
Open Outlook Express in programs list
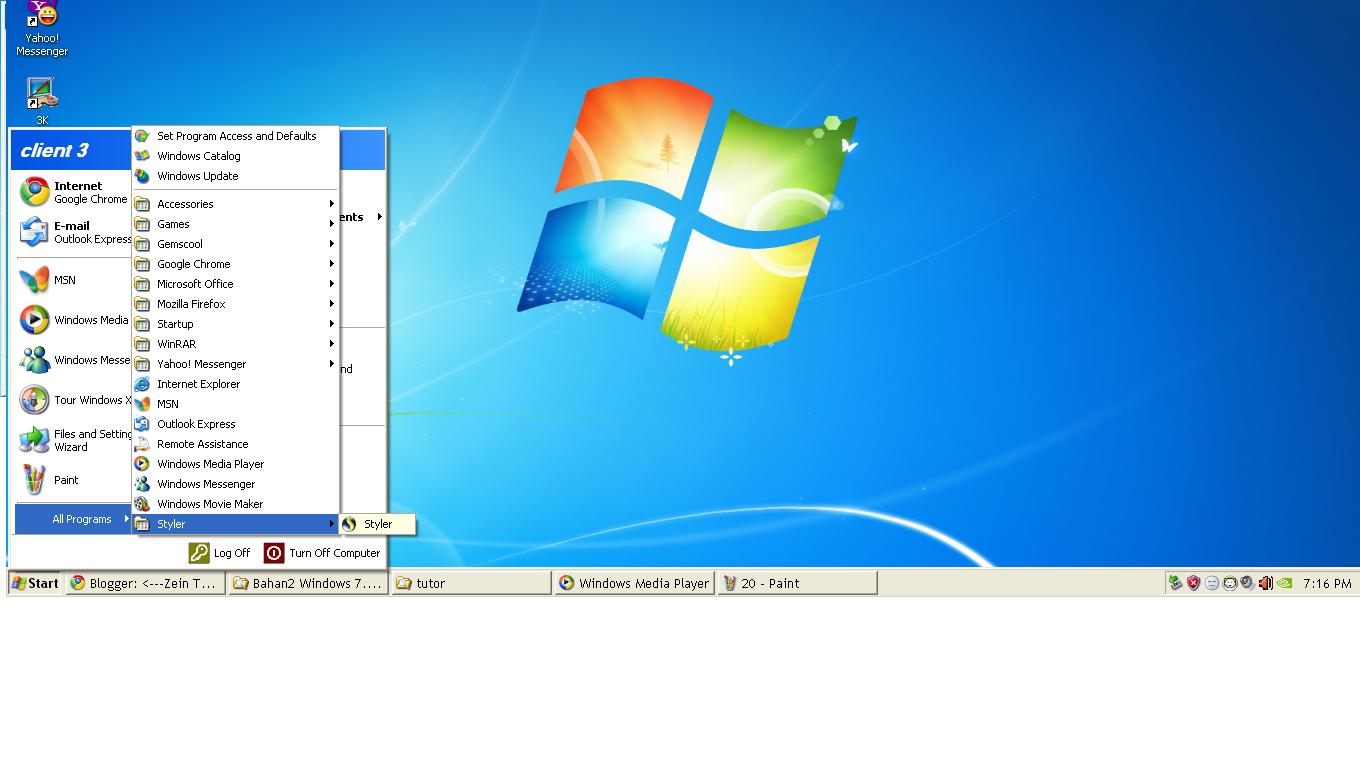(x=236, y=424)
